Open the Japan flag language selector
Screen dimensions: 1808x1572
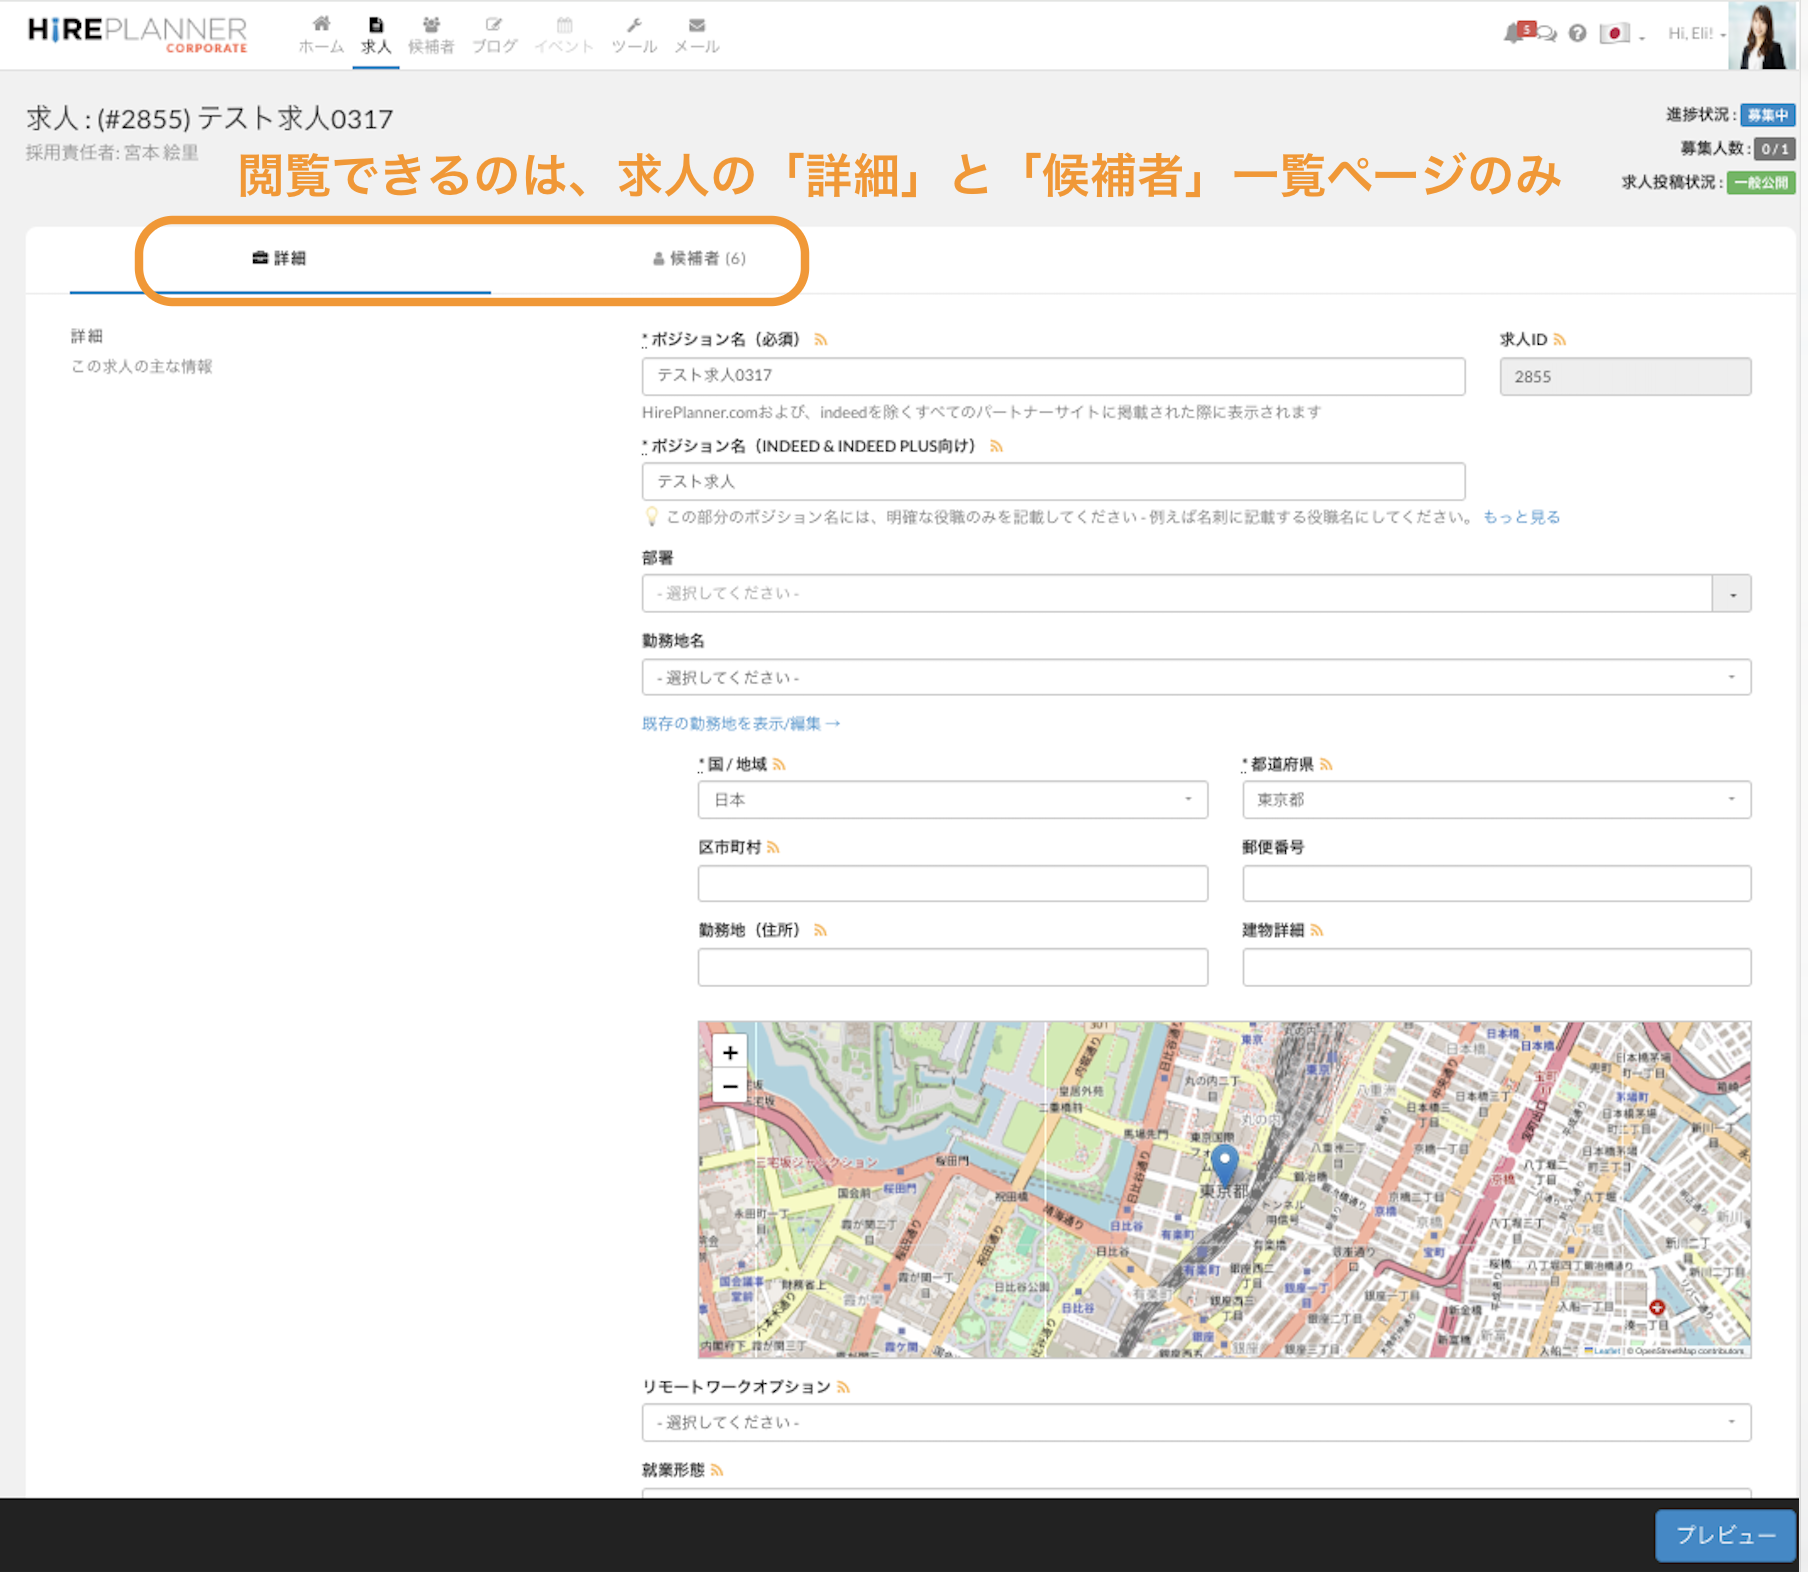(x=1614, y=34)
